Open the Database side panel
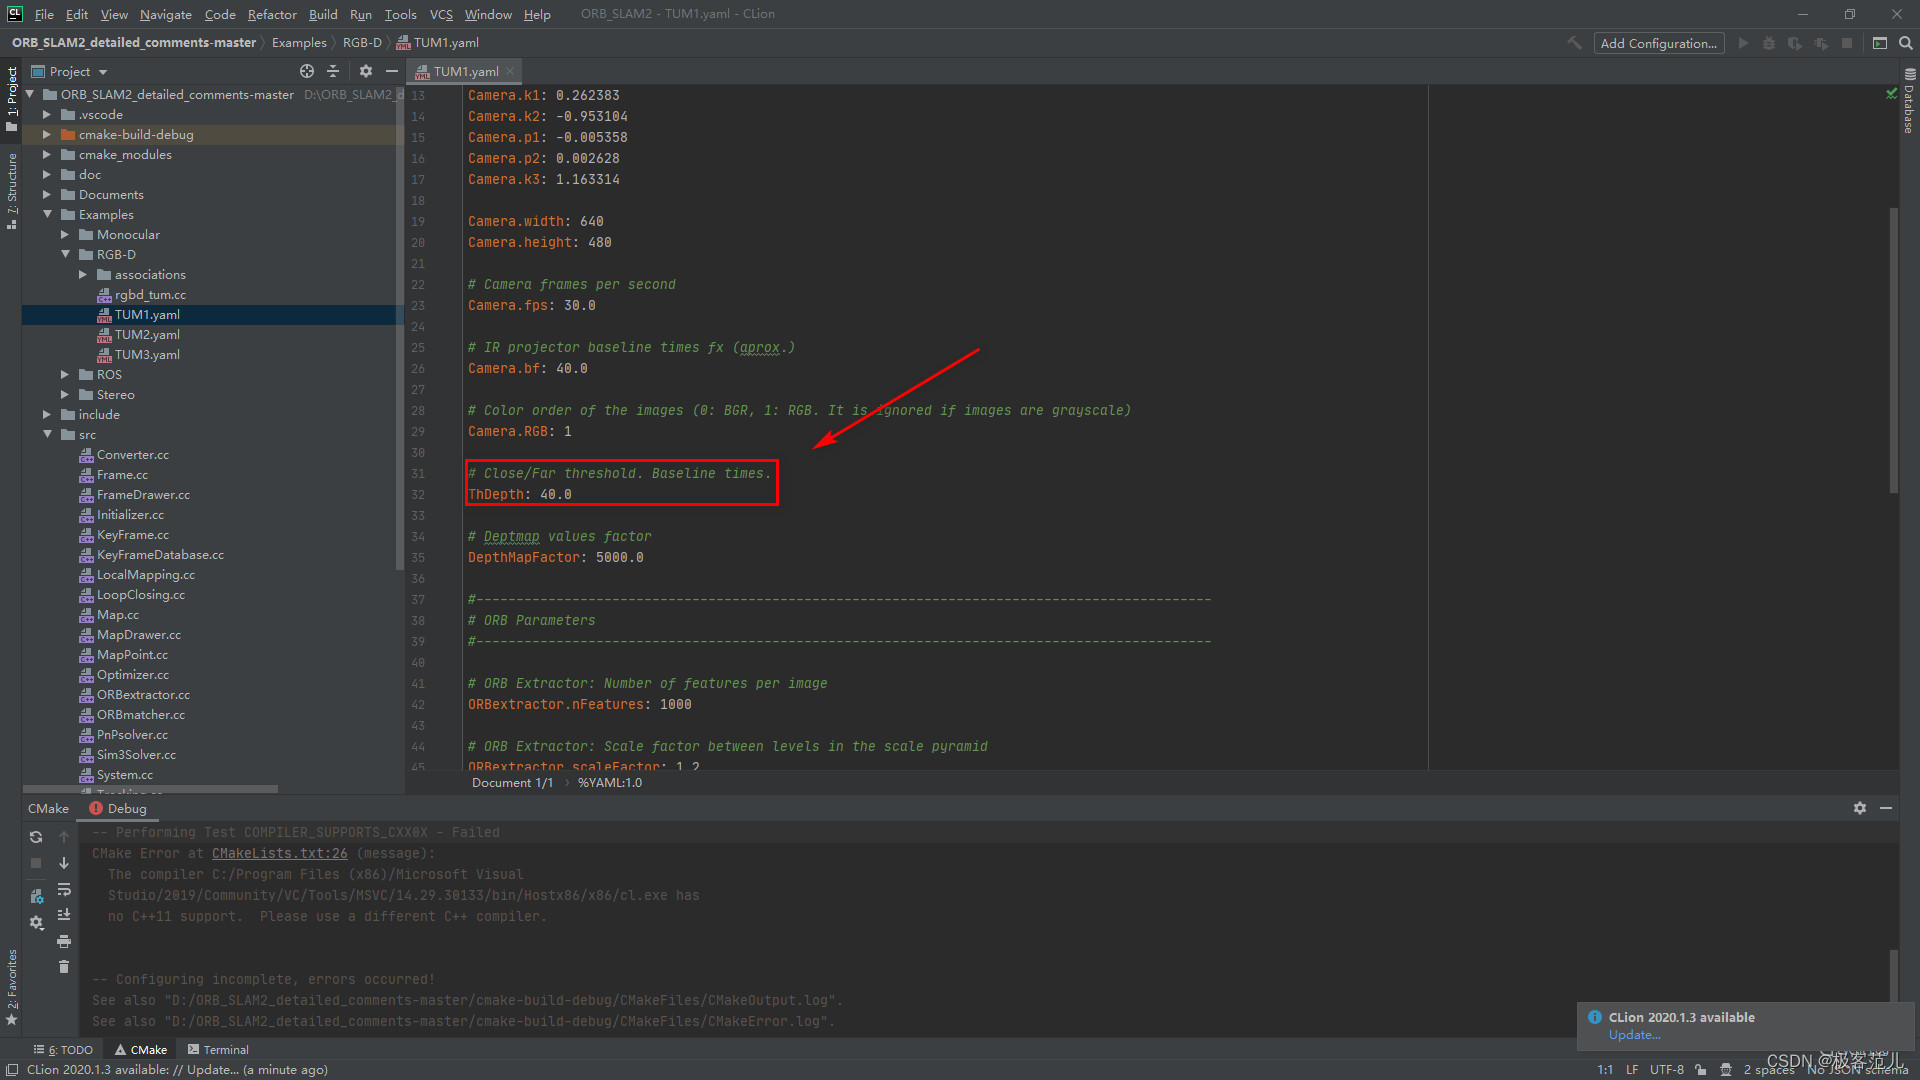Viewport: 1920px width, 1080px height. pyautogui.click(x=1909, y=100)
